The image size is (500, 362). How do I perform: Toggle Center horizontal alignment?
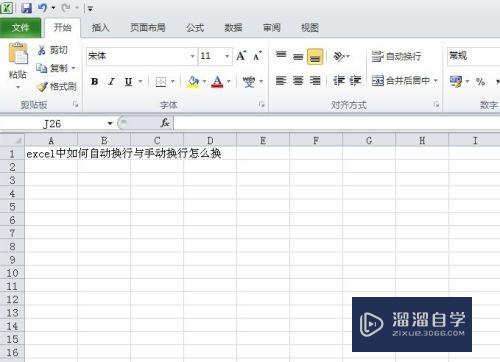coord(298,81)
